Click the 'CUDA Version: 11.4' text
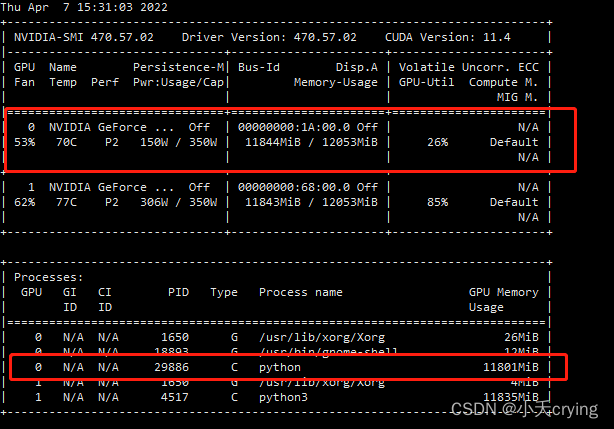614x429 pixels. pyautogui.click(x=448, y=37)
